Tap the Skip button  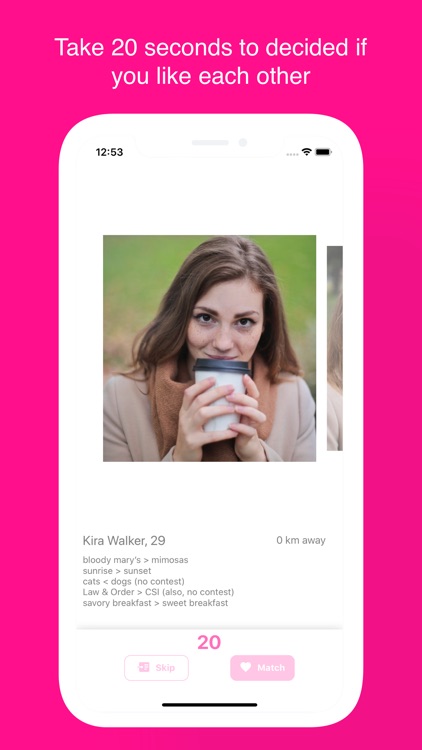[156, 667]
